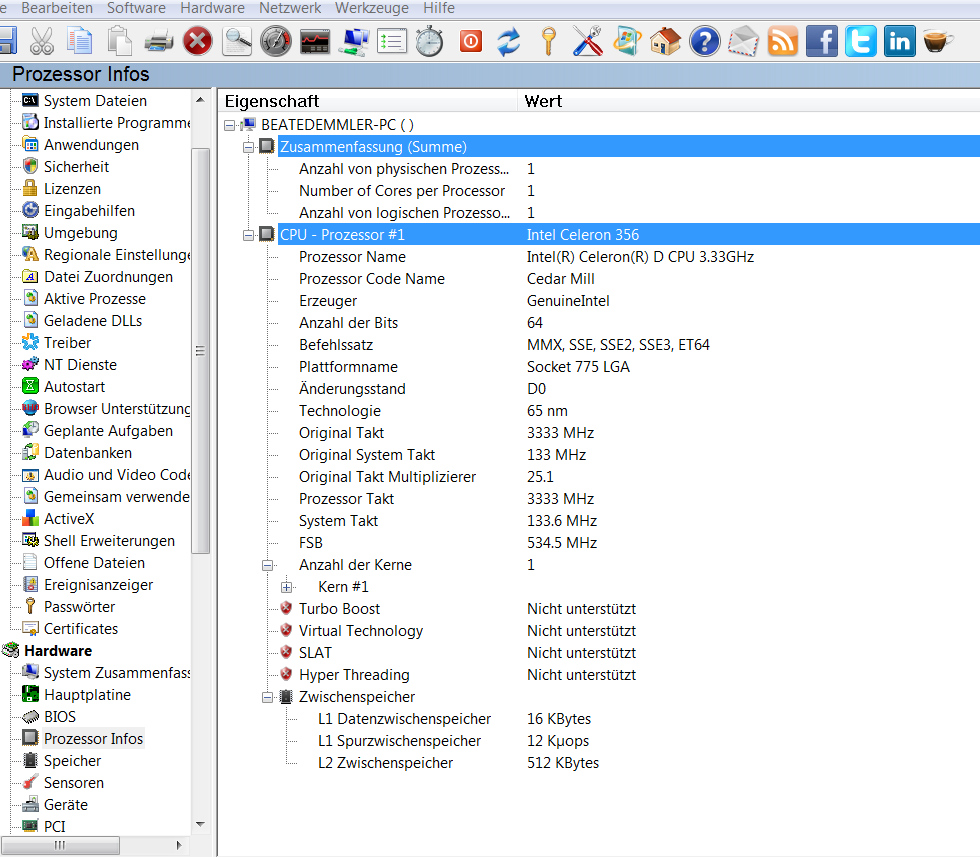Viewport: 980px width, 857px height.
Task: Click the red X stop icon
Action: [x=198, y=41]
